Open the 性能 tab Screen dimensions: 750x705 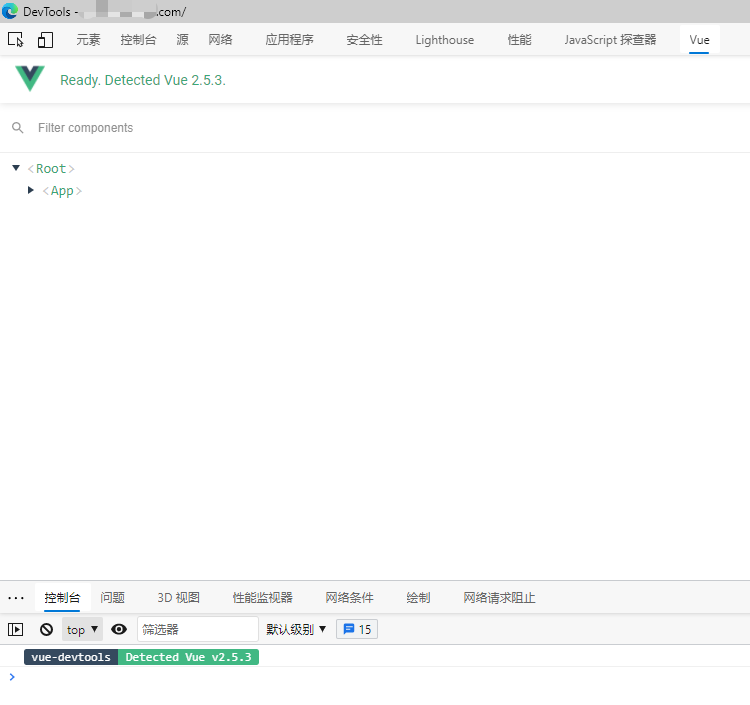click(x=519, y=40)
